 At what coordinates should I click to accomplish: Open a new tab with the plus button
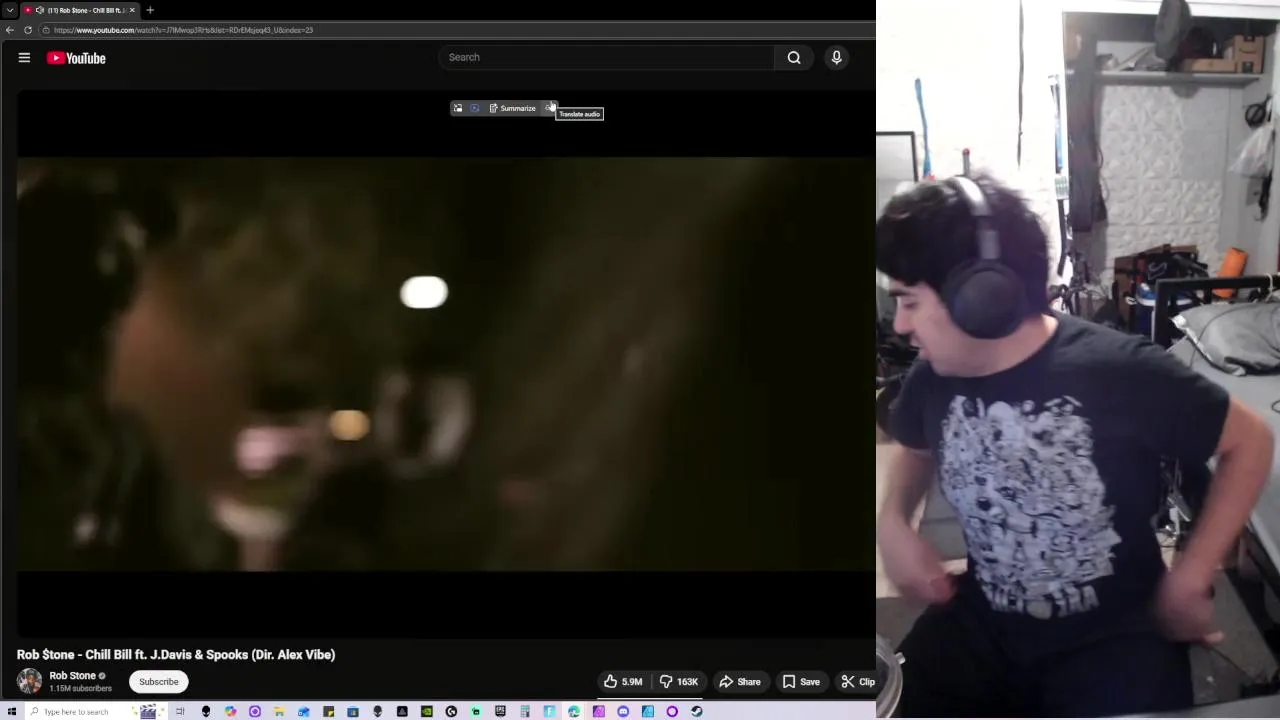[x=150, y=10]
